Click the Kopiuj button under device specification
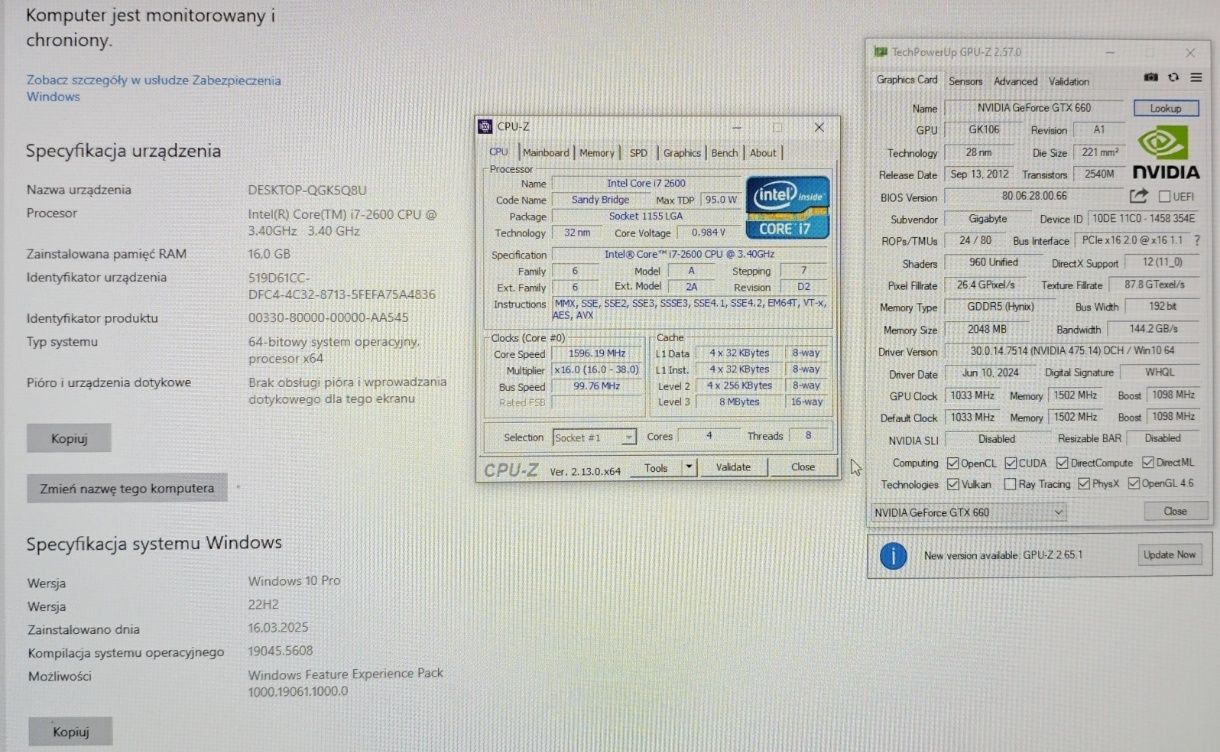The width and height of the screenshot is (1220, 752). [69, 438]
